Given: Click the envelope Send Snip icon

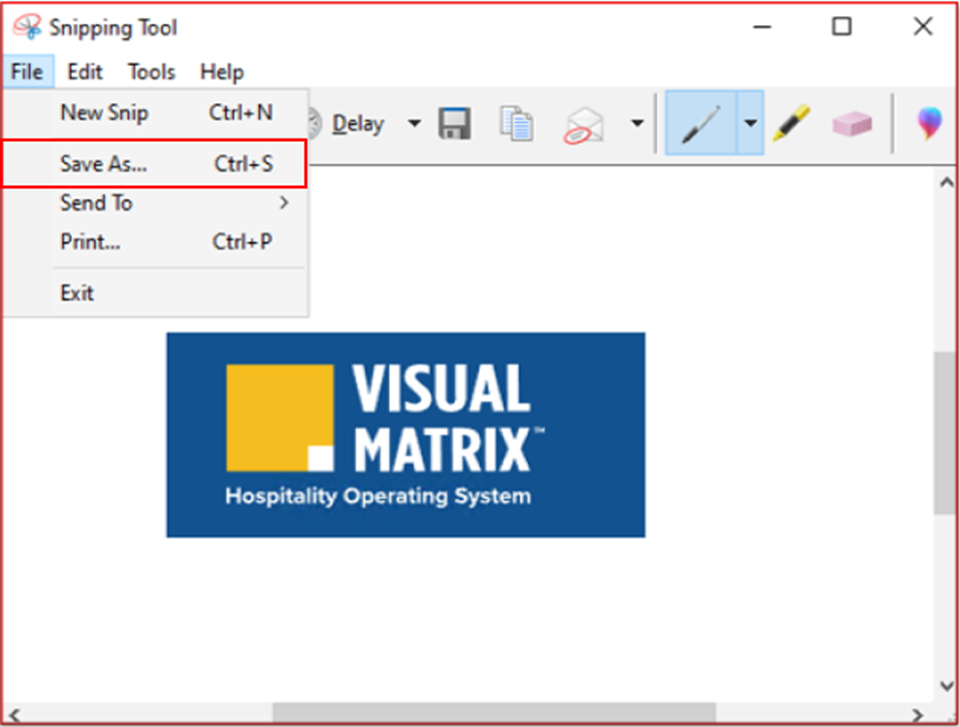Looking at the screenshot, I should [x=584, y=124].
